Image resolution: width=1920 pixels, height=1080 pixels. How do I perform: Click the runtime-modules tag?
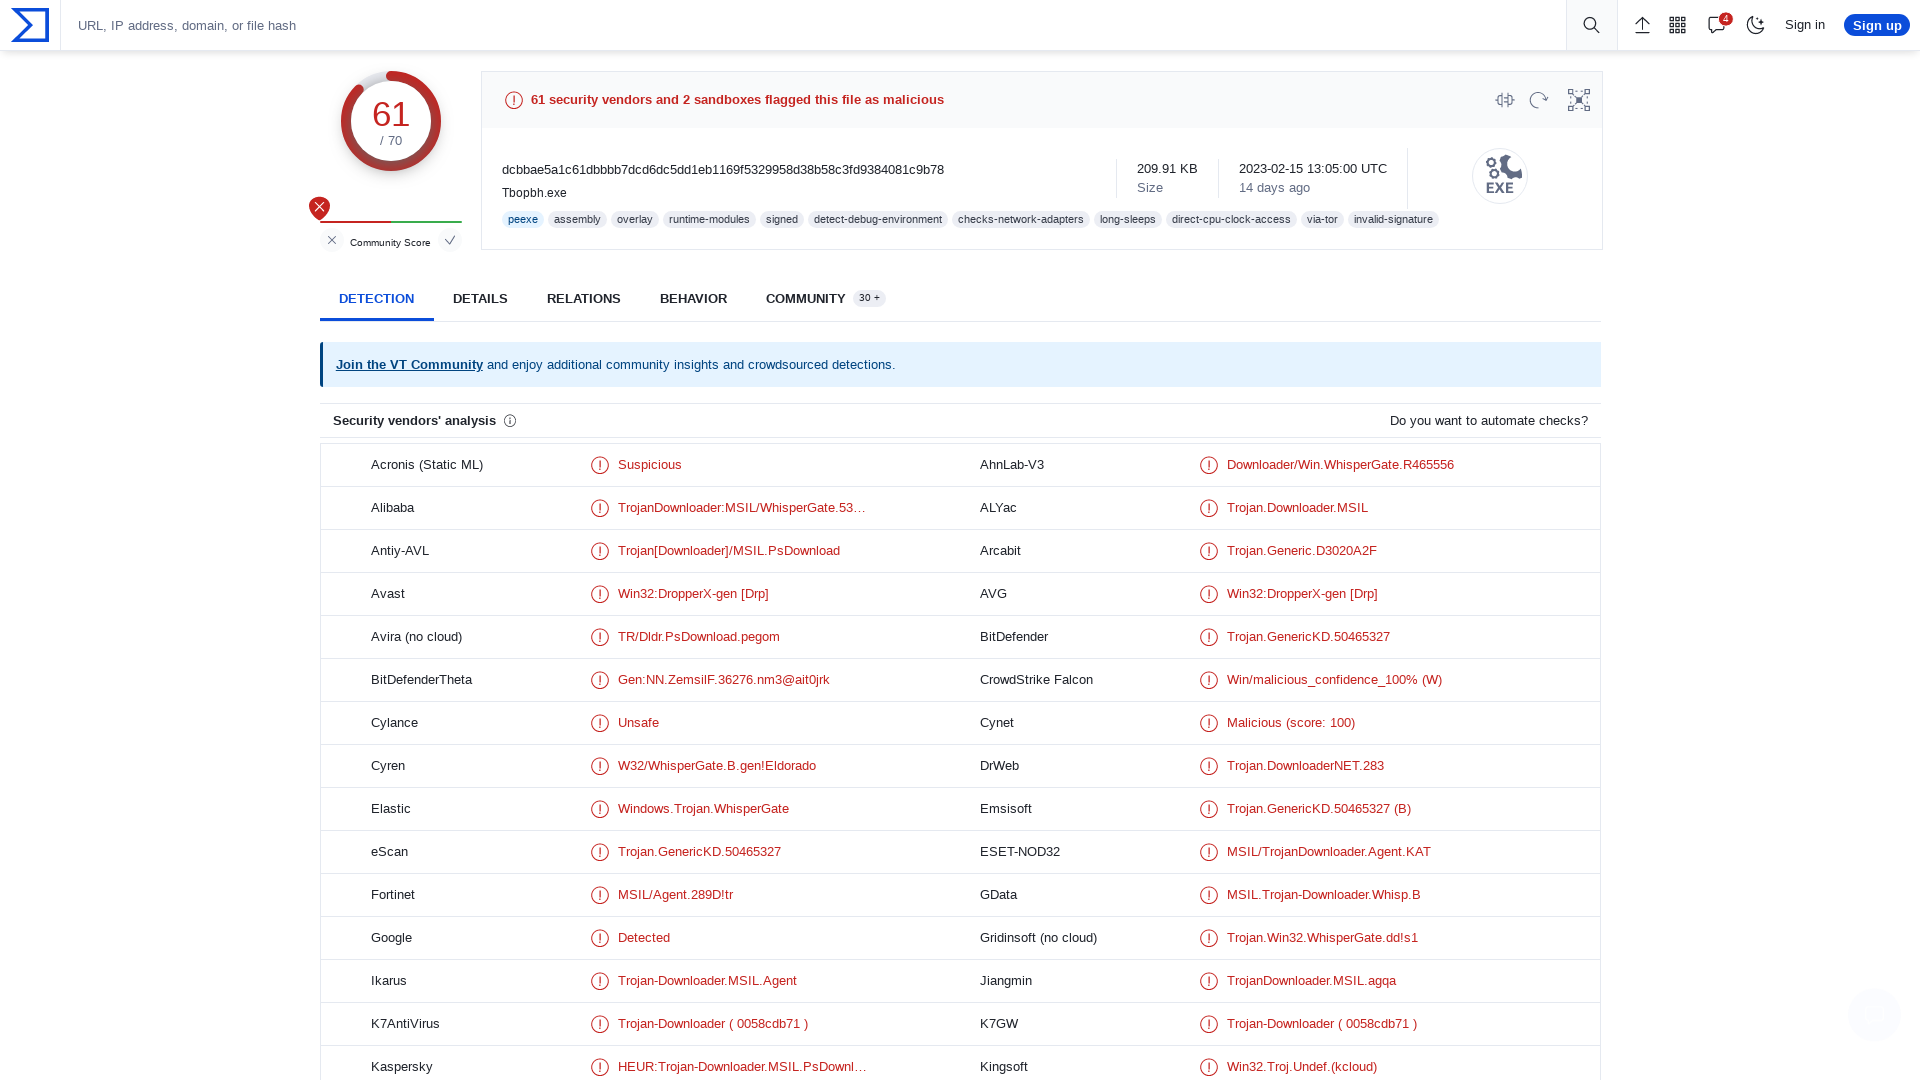[x=709, y=219]
